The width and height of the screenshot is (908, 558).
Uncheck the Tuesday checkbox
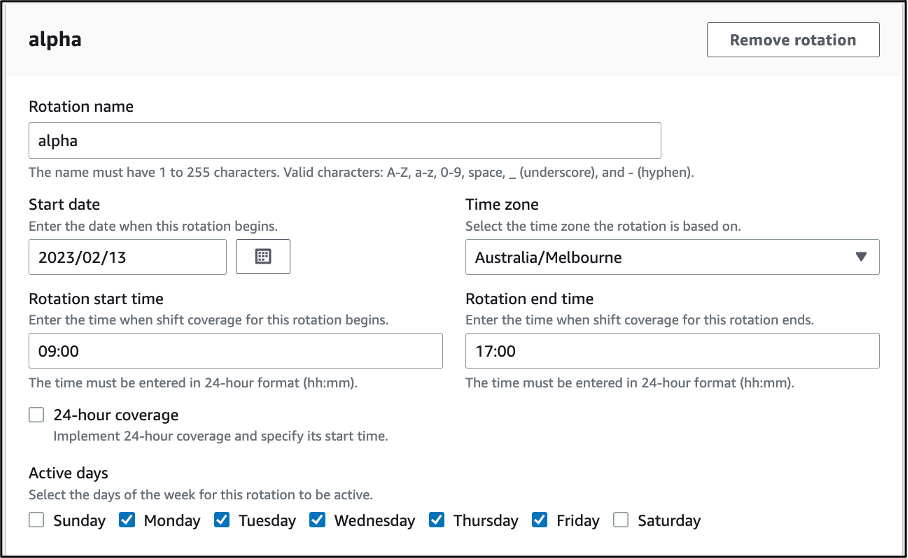coord(222,520)
